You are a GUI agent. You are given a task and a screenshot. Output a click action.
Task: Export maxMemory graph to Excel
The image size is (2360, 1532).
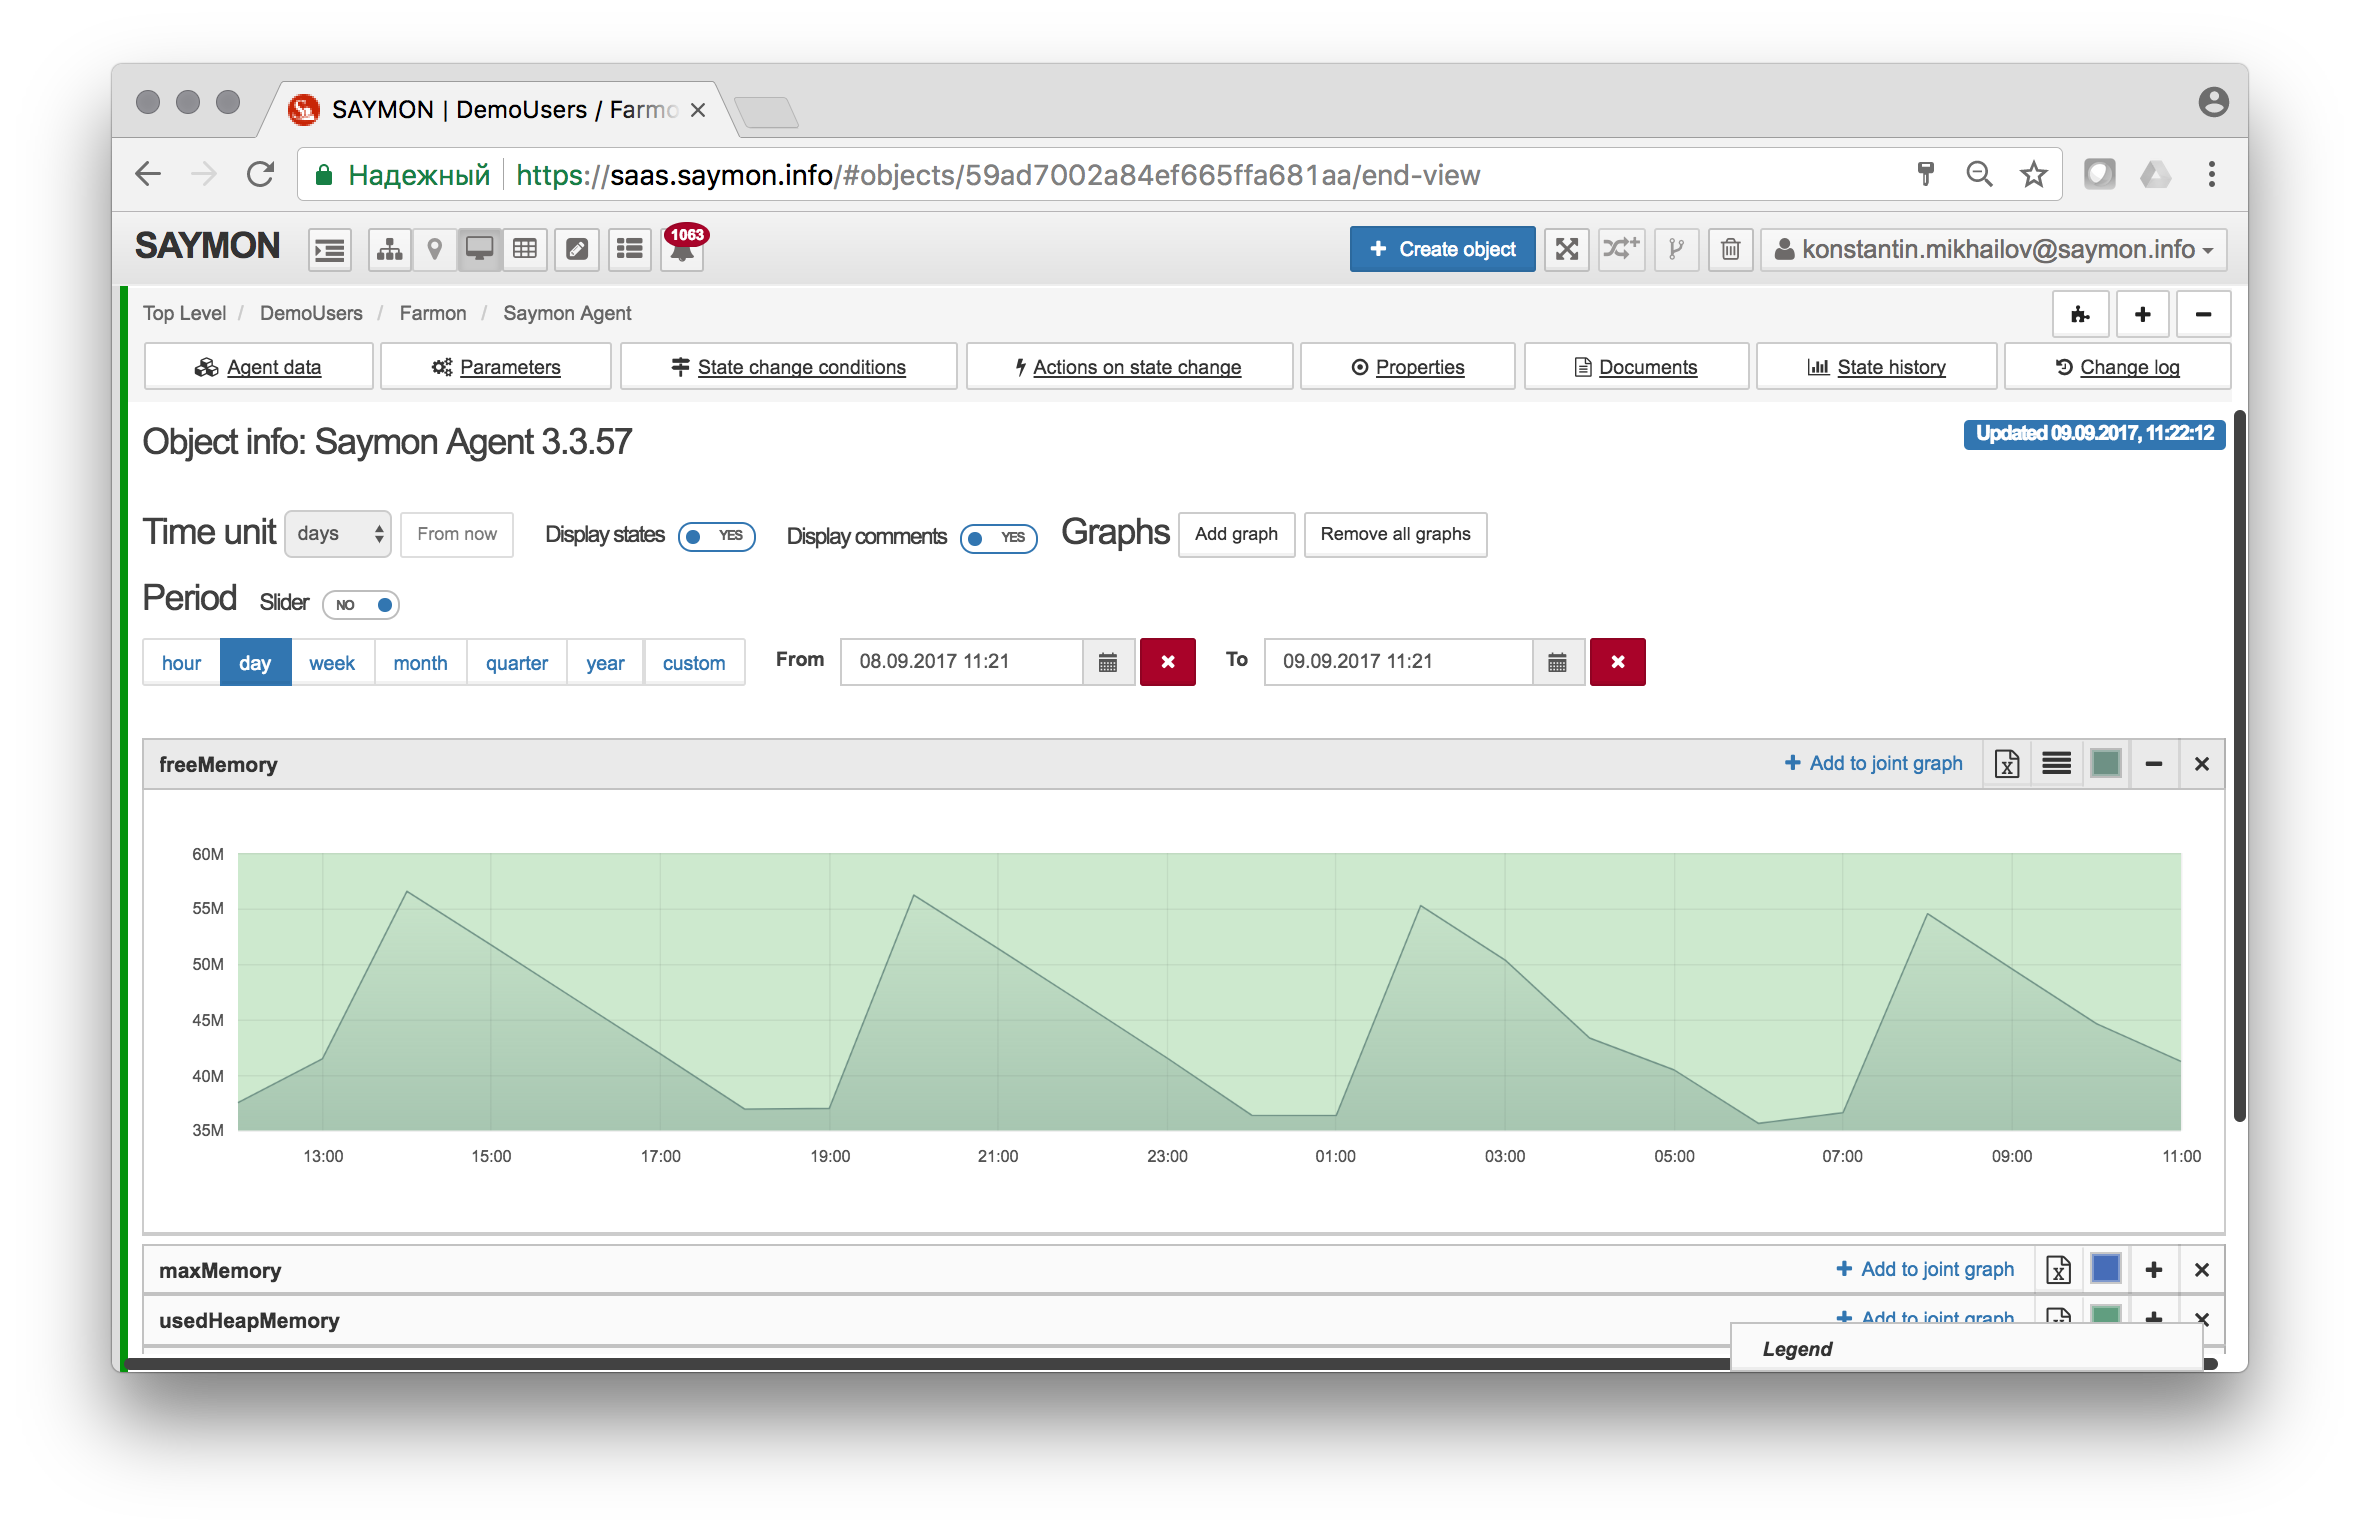coord(2058,1270)
